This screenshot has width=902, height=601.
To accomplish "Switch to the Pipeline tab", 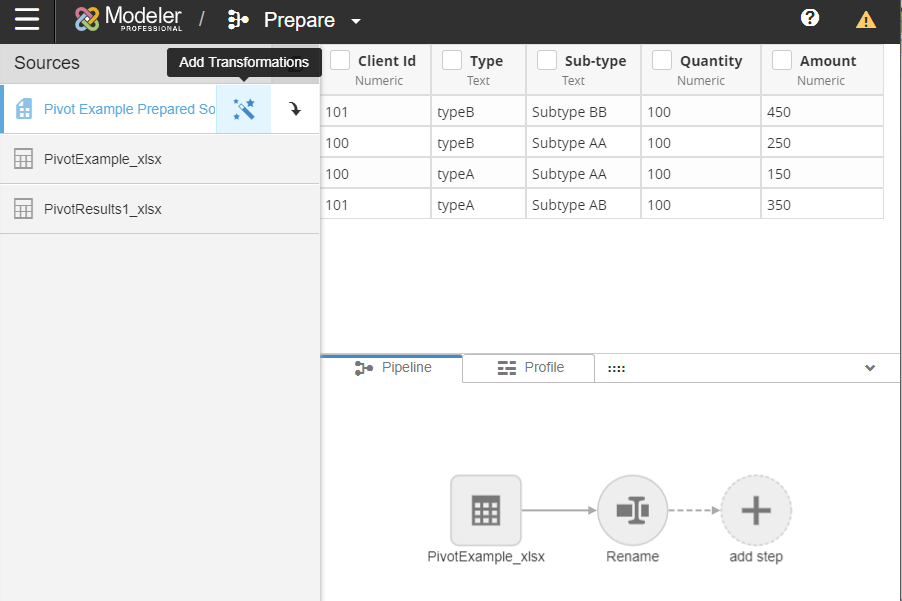I will (x=393, y=368).
